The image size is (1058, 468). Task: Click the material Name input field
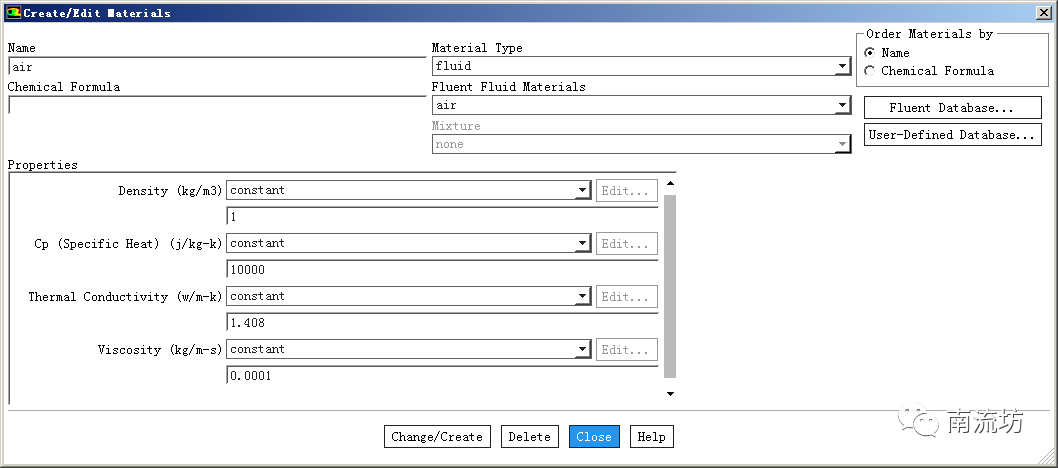pyautogui.click(x=216, y=67)
